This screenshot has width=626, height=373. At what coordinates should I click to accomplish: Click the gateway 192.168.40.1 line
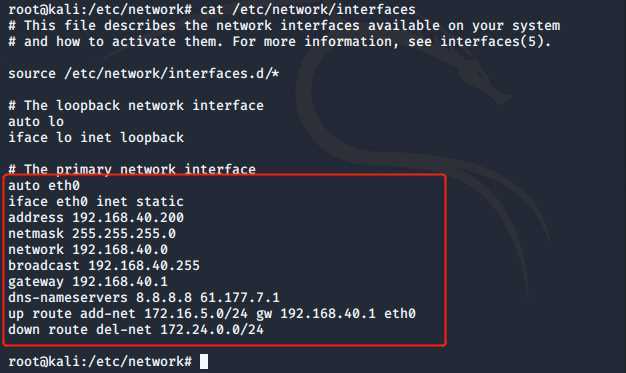pos(88,282)
